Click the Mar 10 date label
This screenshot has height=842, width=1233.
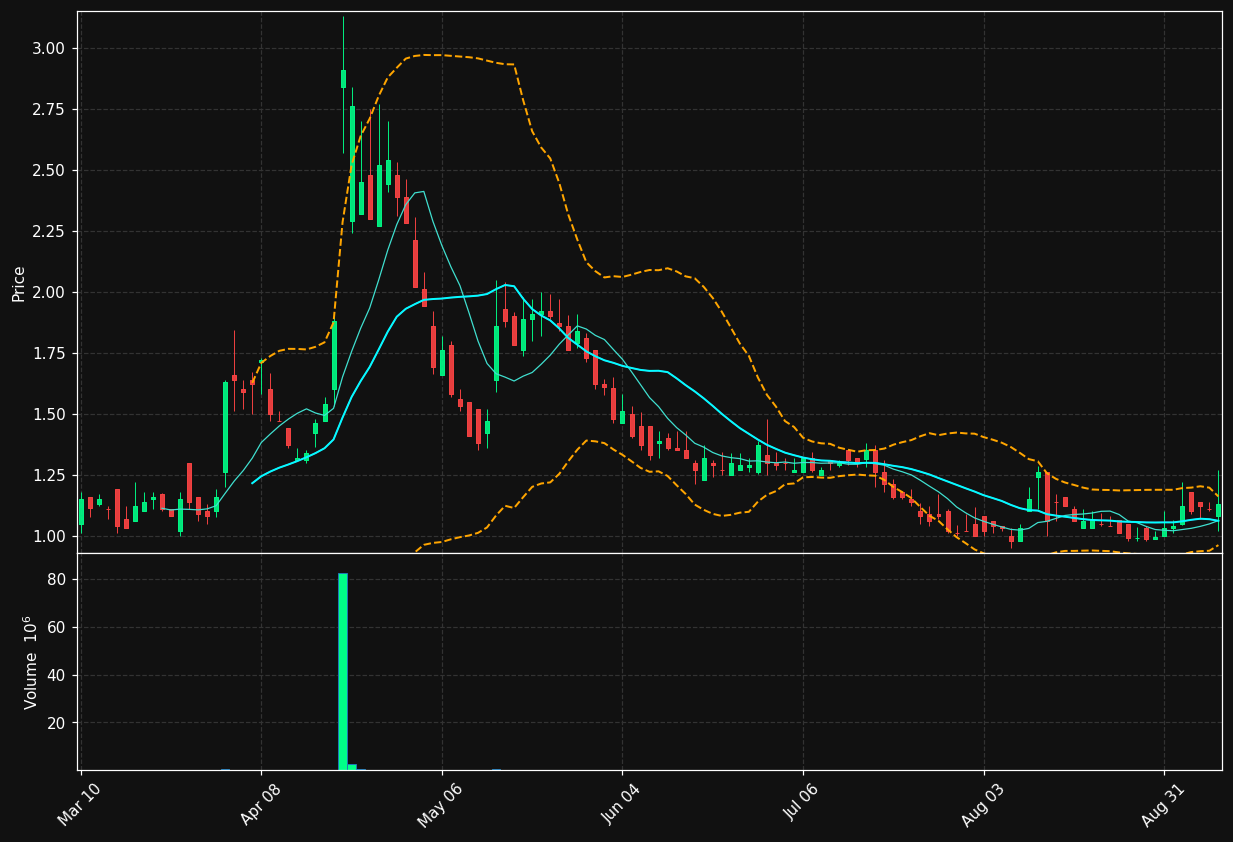click(79, 803)
